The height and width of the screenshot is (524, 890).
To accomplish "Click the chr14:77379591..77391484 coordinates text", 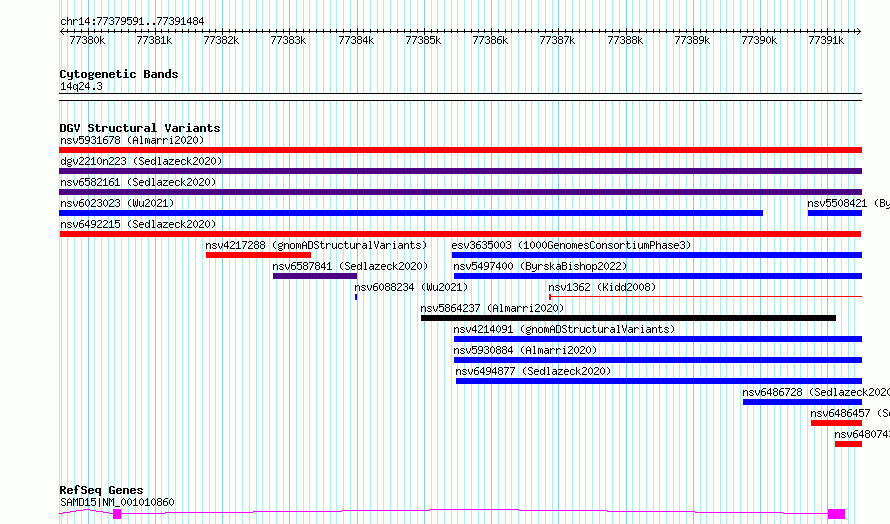I will [132, 22].
